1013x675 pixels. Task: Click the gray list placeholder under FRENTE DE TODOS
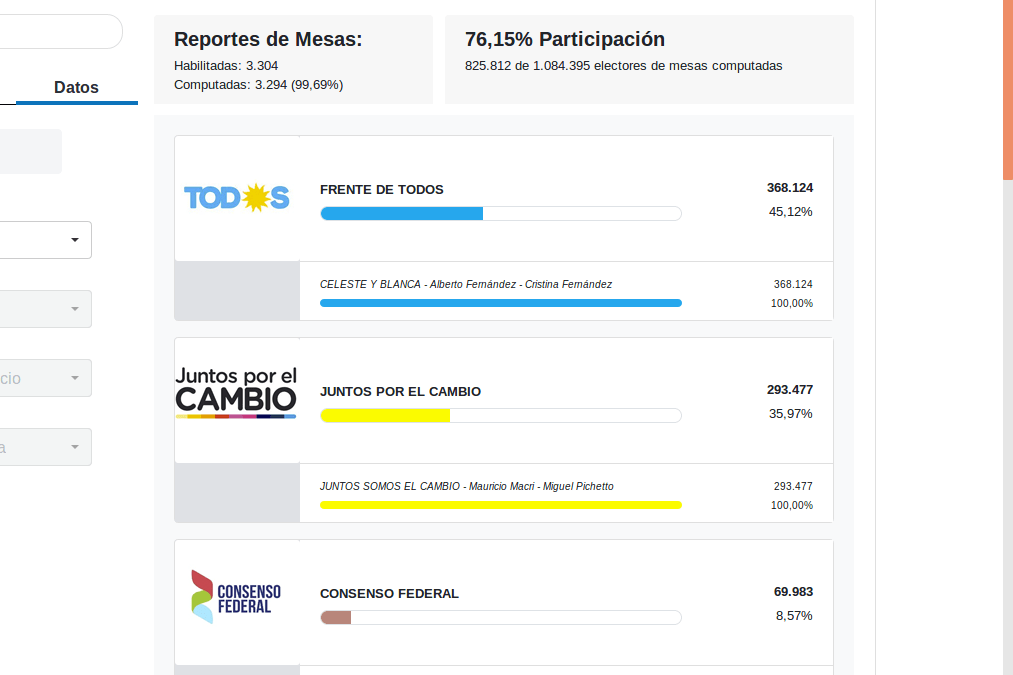coord(236,291)
